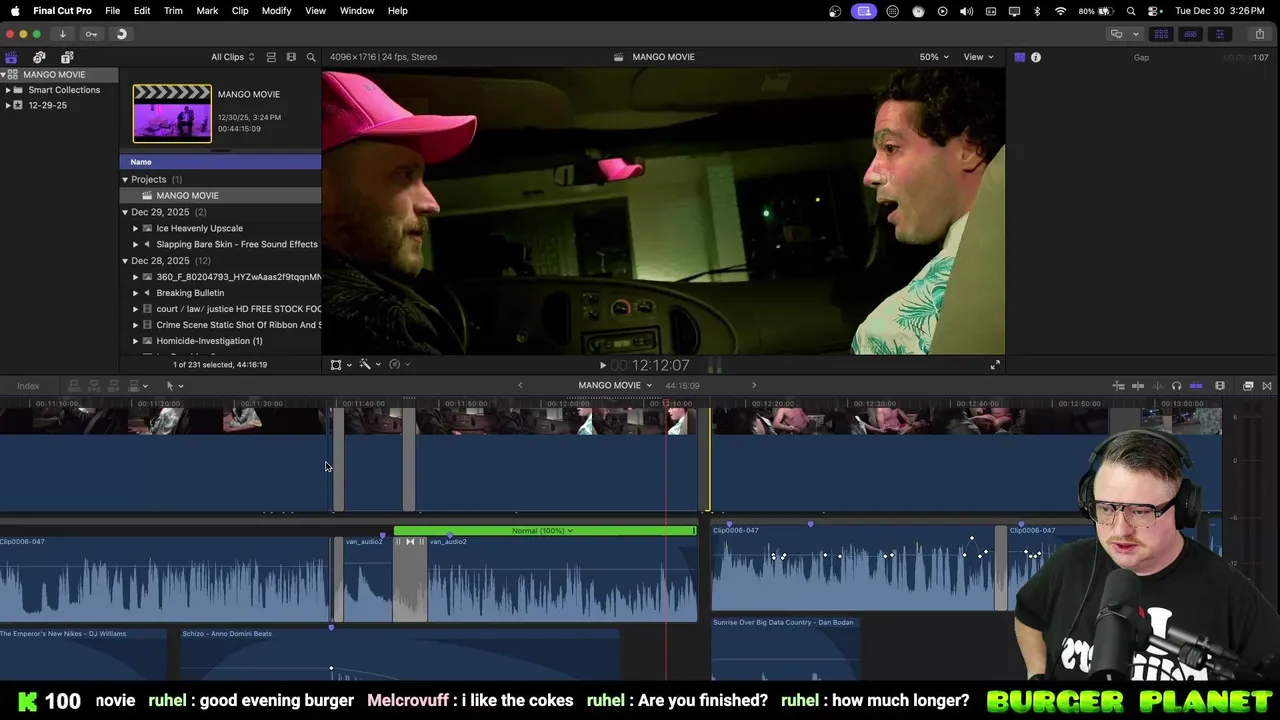
Task: Click the secondary display toggle button
Action: click(1116, 34)
